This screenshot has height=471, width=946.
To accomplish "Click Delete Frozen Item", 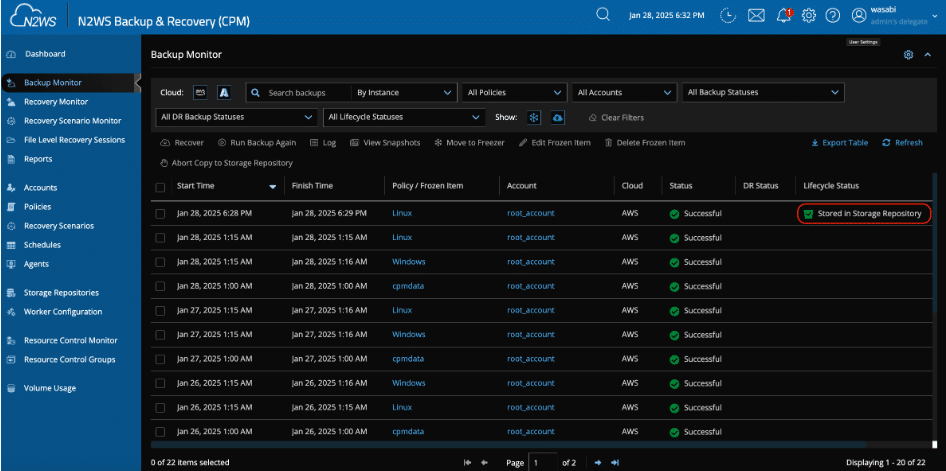I will pyautogui.click(x=645, y=143).
